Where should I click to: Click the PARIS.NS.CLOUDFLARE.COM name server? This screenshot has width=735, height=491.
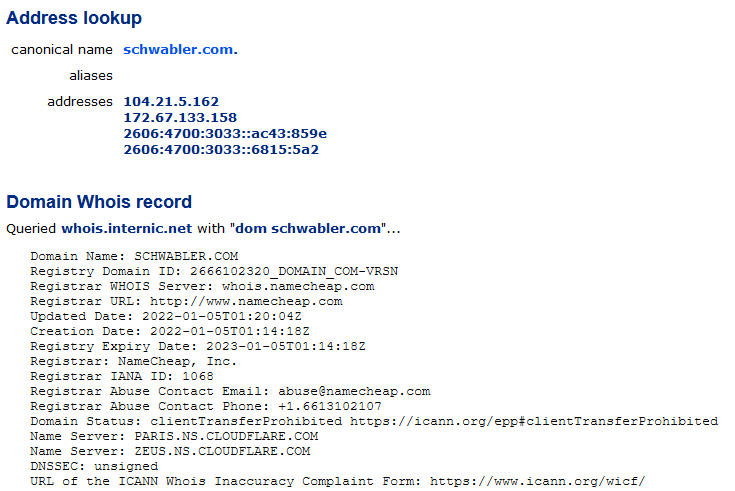tap(226, 436)
